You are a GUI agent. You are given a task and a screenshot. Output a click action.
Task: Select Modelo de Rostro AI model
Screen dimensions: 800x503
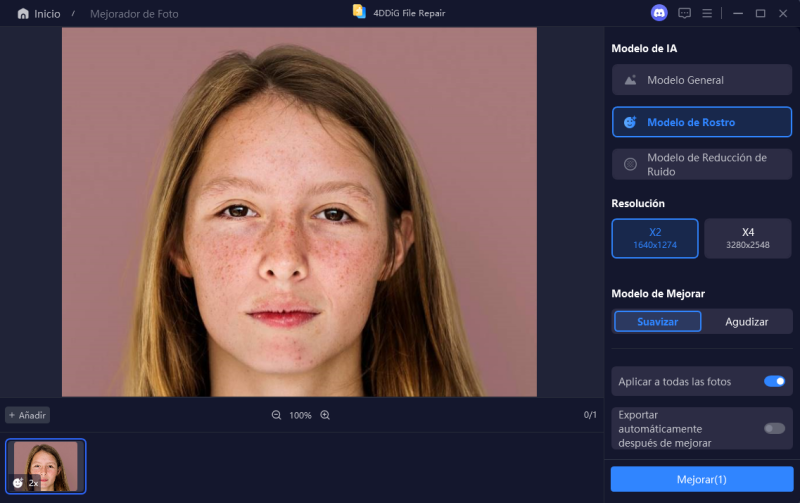pyautogui.click(x=702, y=122)
